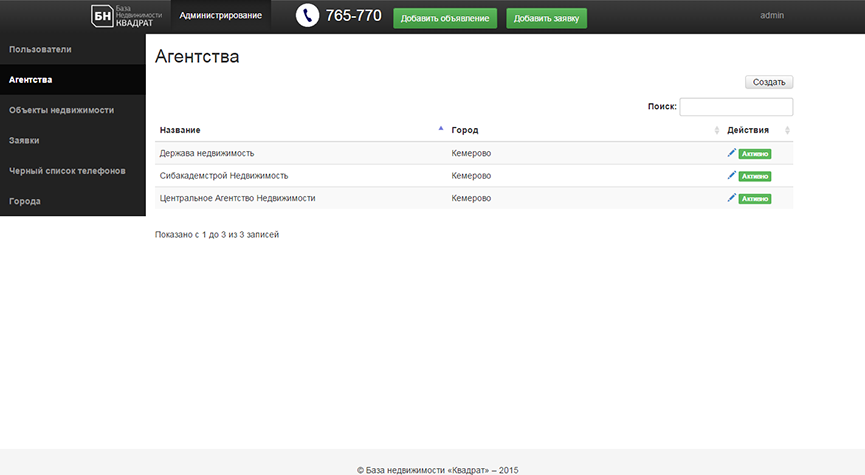Toggle Активно status for Сибакадемстрой Недвижимость
The height and width of the screenshot is (475, 865).
point(755,177)
